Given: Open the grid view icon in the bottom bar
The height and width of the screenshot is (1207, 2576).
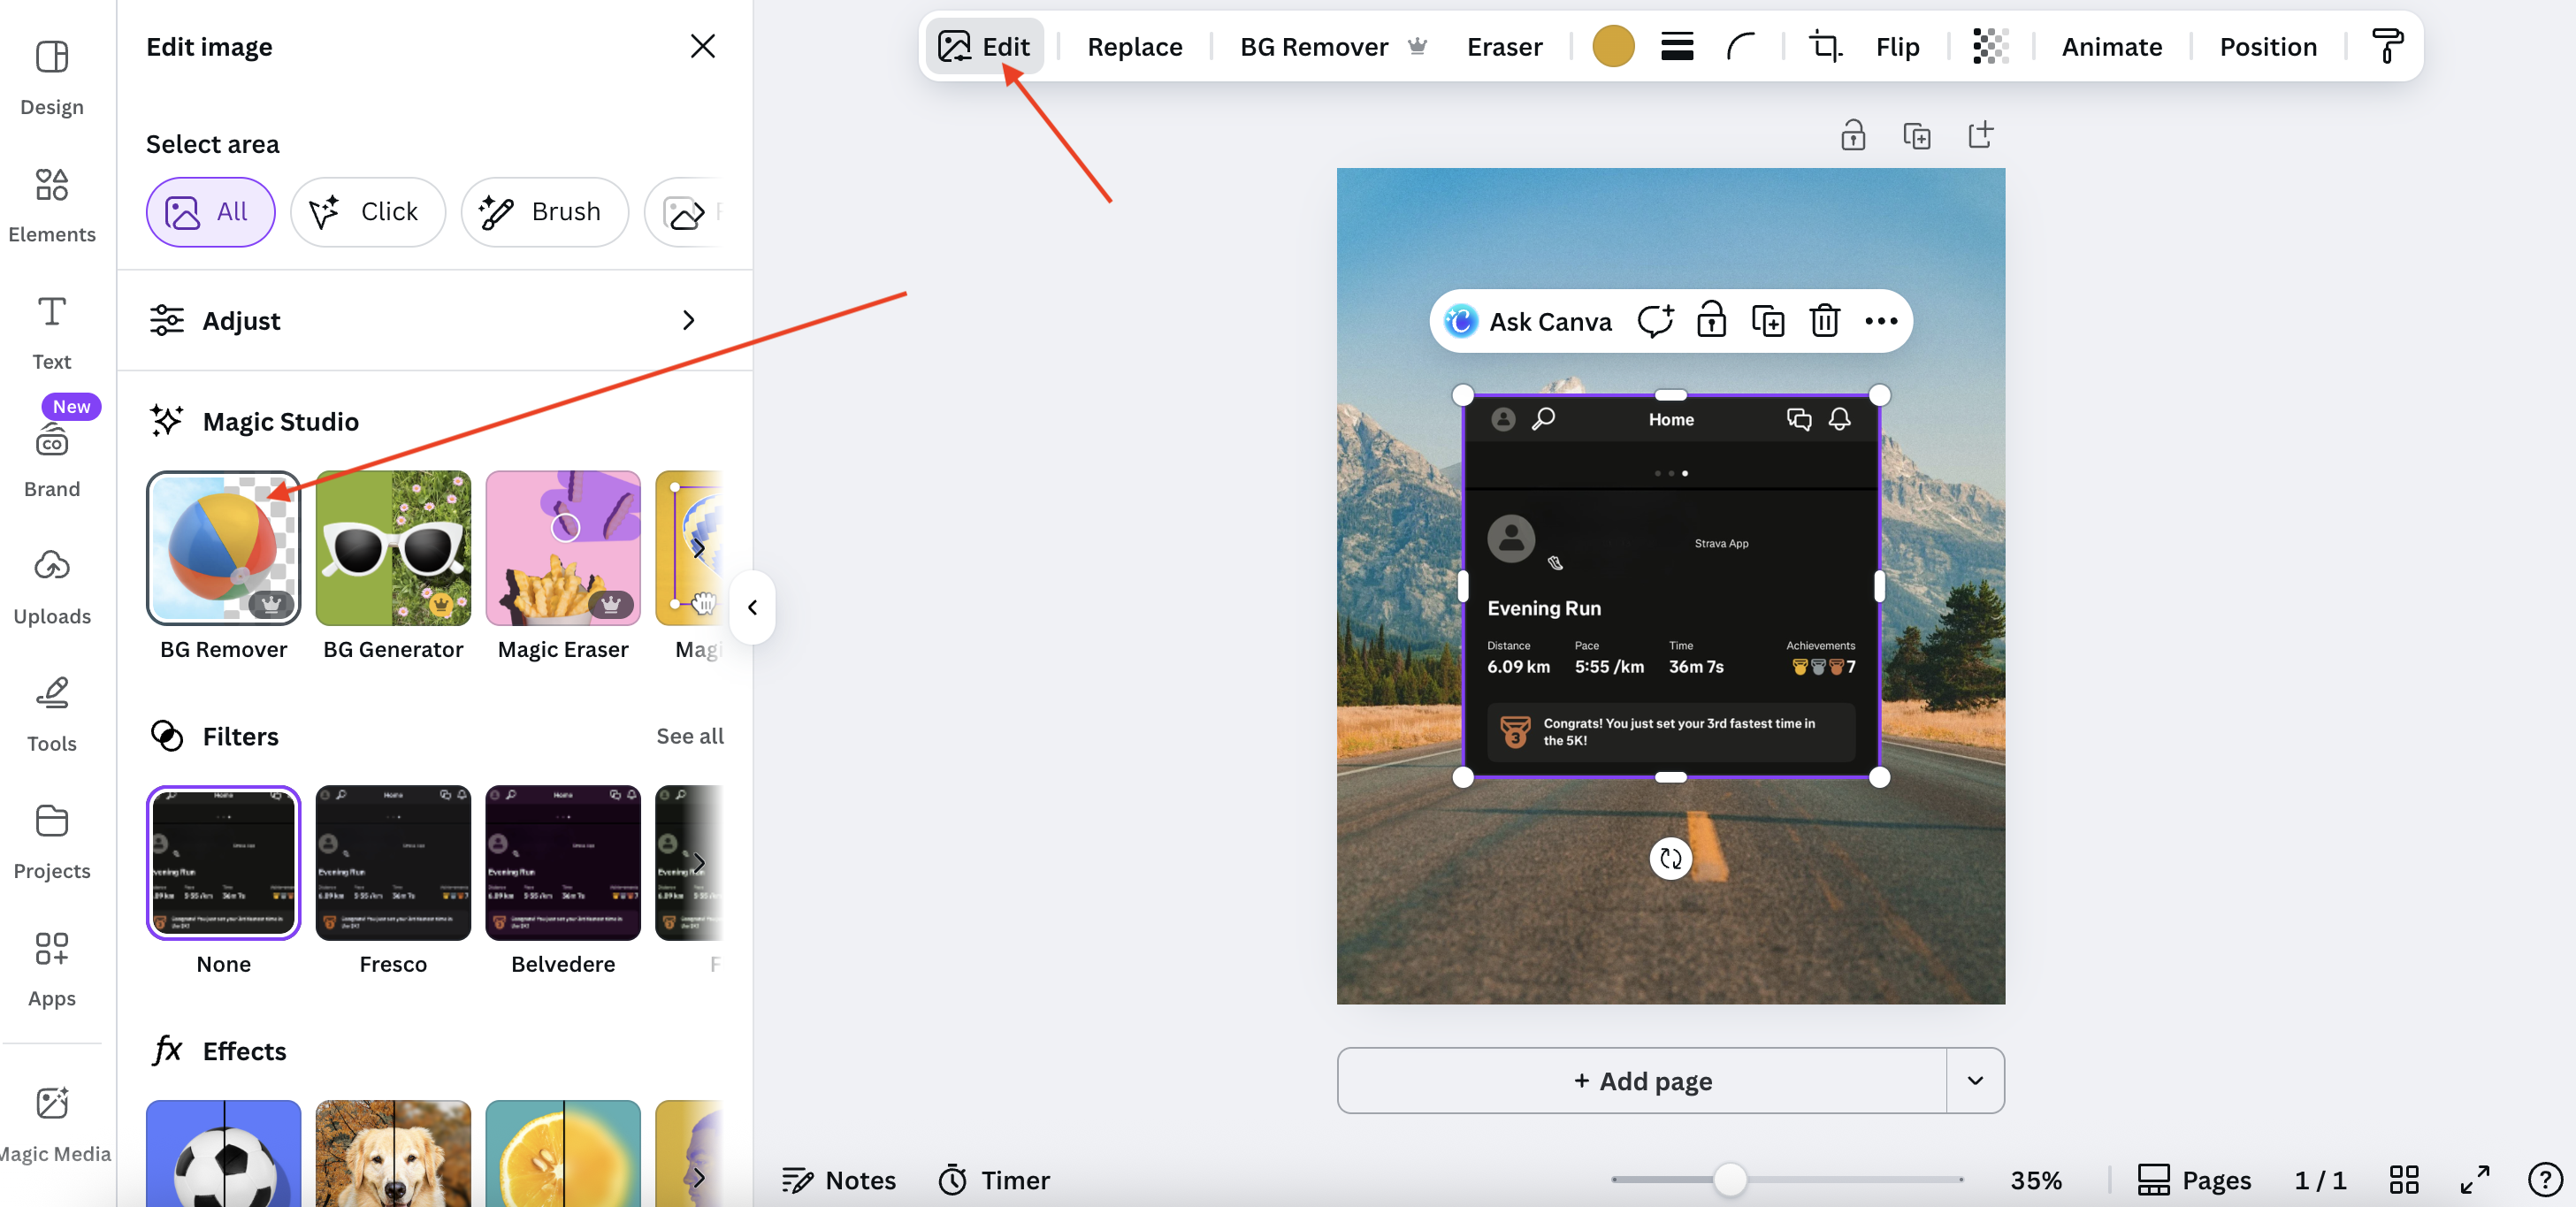Looking at the screenshot, I should [2404, 1180].
